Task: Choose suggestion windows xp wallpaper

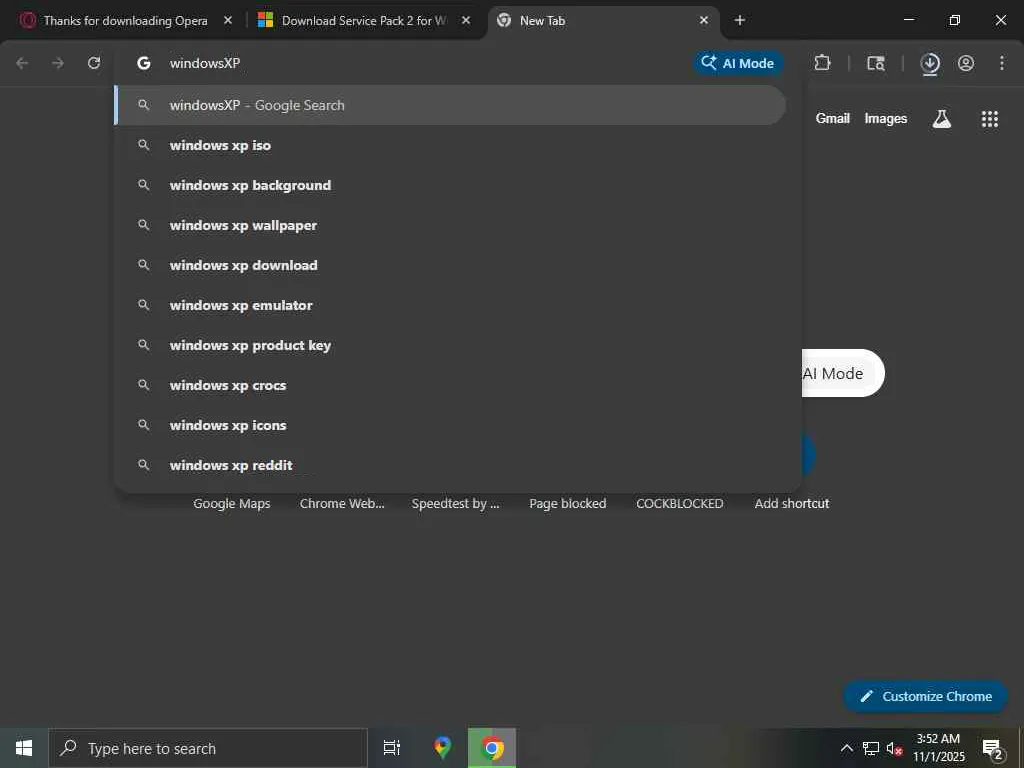Action: tap(450, 225)
